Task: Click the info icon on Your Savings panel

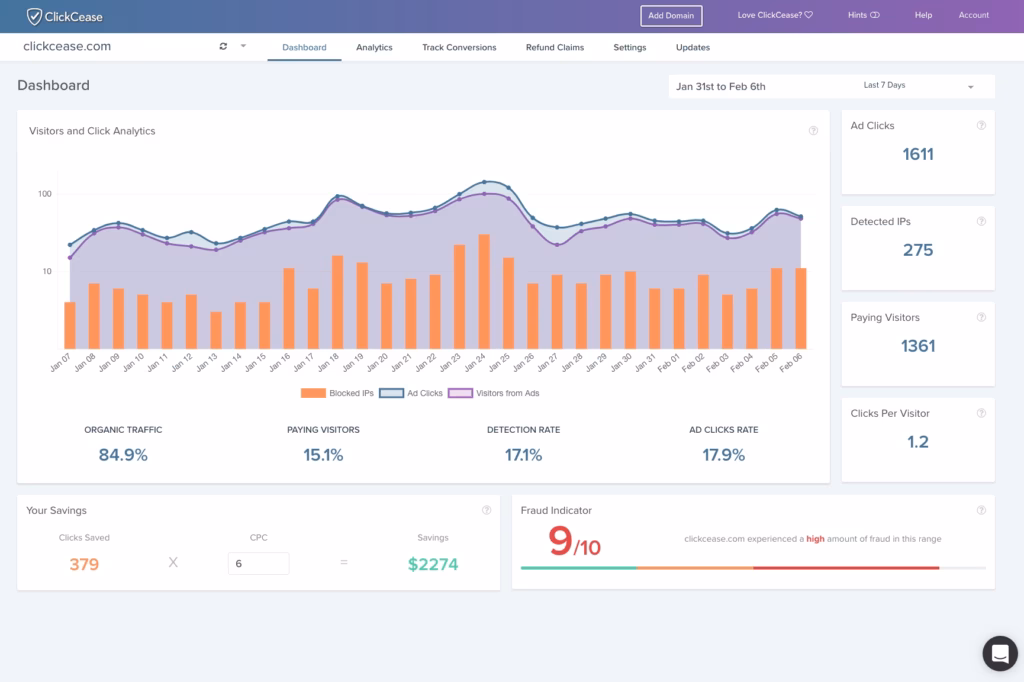Action: [486, 510]
